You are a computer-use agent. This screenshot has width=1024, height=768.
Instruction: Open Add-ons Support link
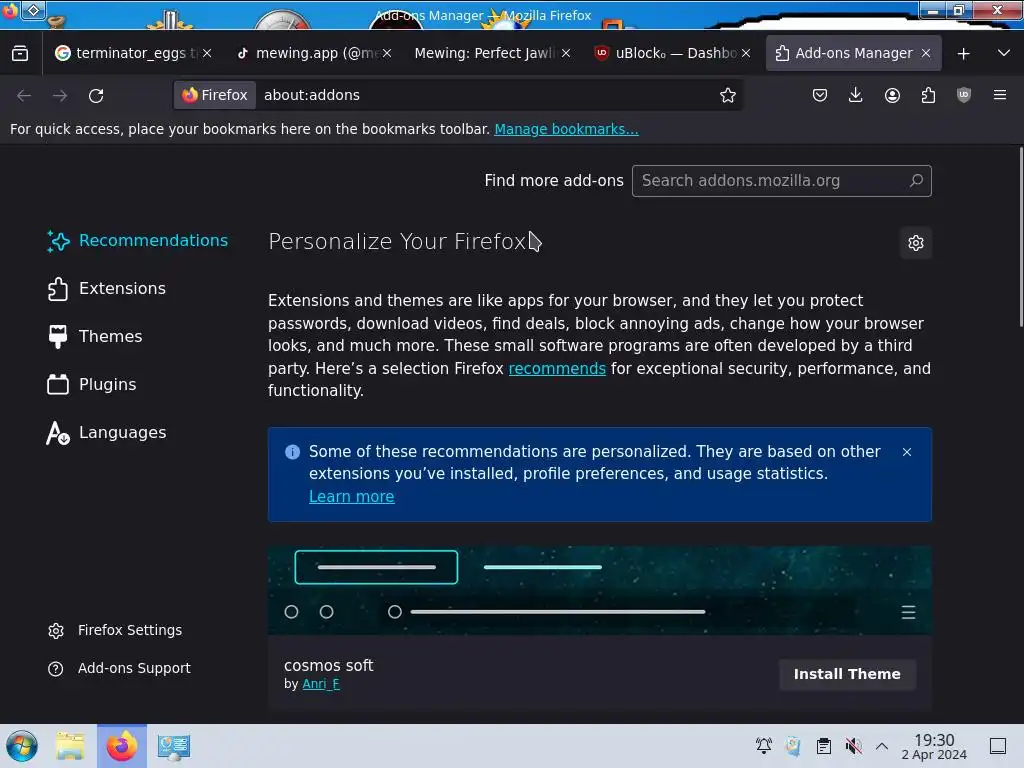click(119, 668)
